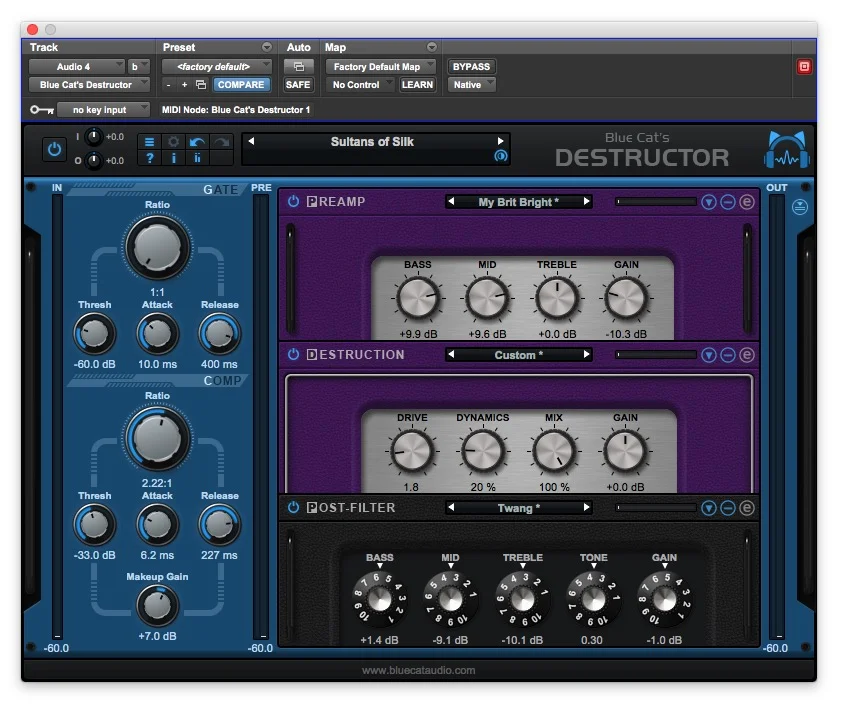Click the Destruction 'e' edit icon

click(746, 355)
